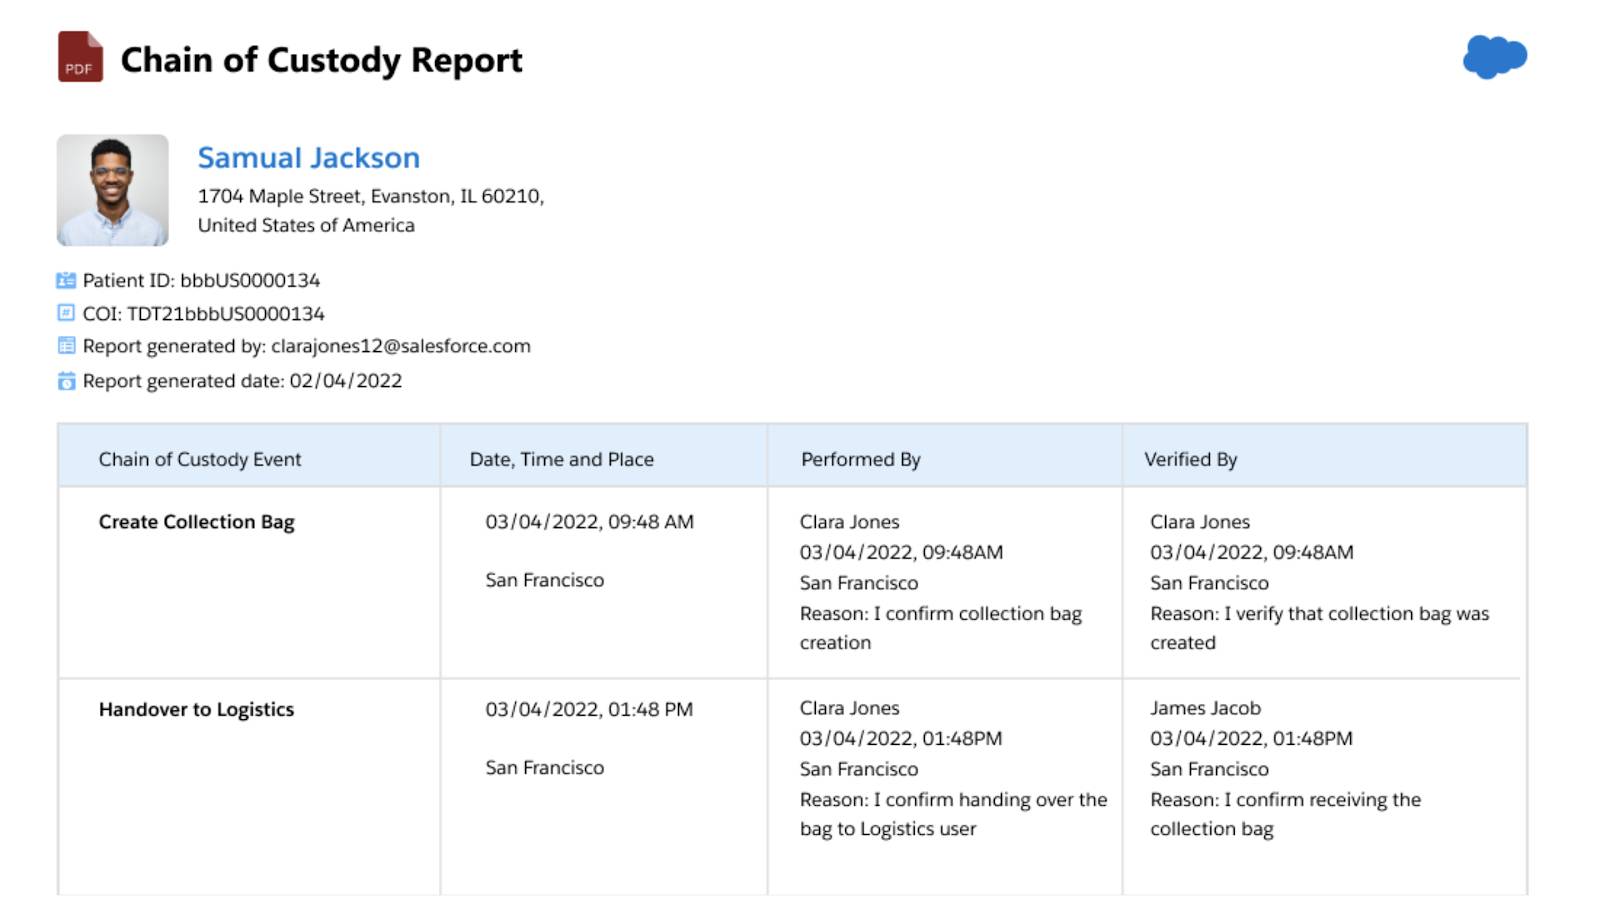Click reason 'I verify that collection bag was created'

point(1319,628)
